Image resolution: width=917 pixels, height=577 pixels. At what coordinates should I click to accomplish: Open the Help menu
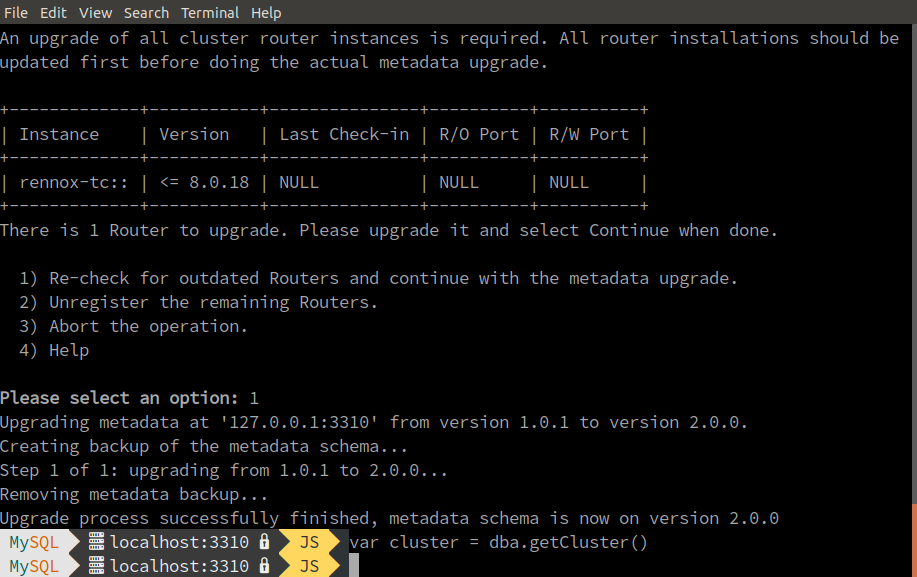point(266,12)
